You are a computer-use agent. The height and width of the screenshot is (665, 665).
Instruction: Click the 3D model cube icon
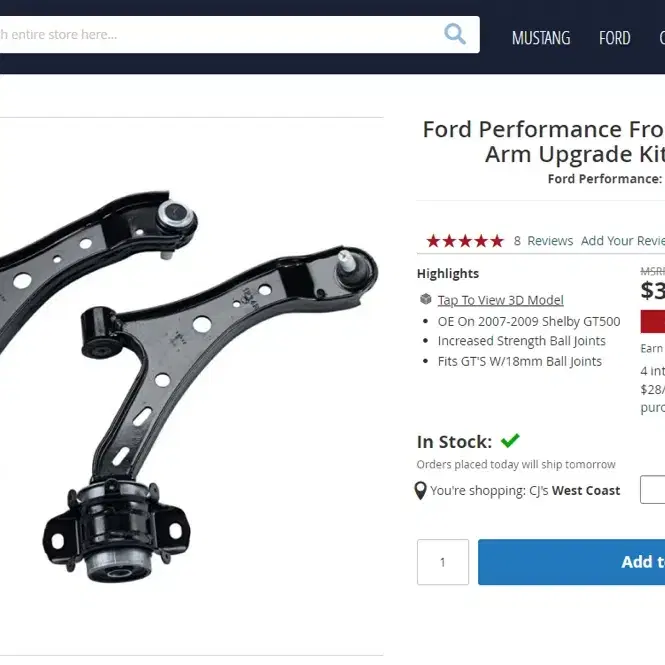coord(426,299)
